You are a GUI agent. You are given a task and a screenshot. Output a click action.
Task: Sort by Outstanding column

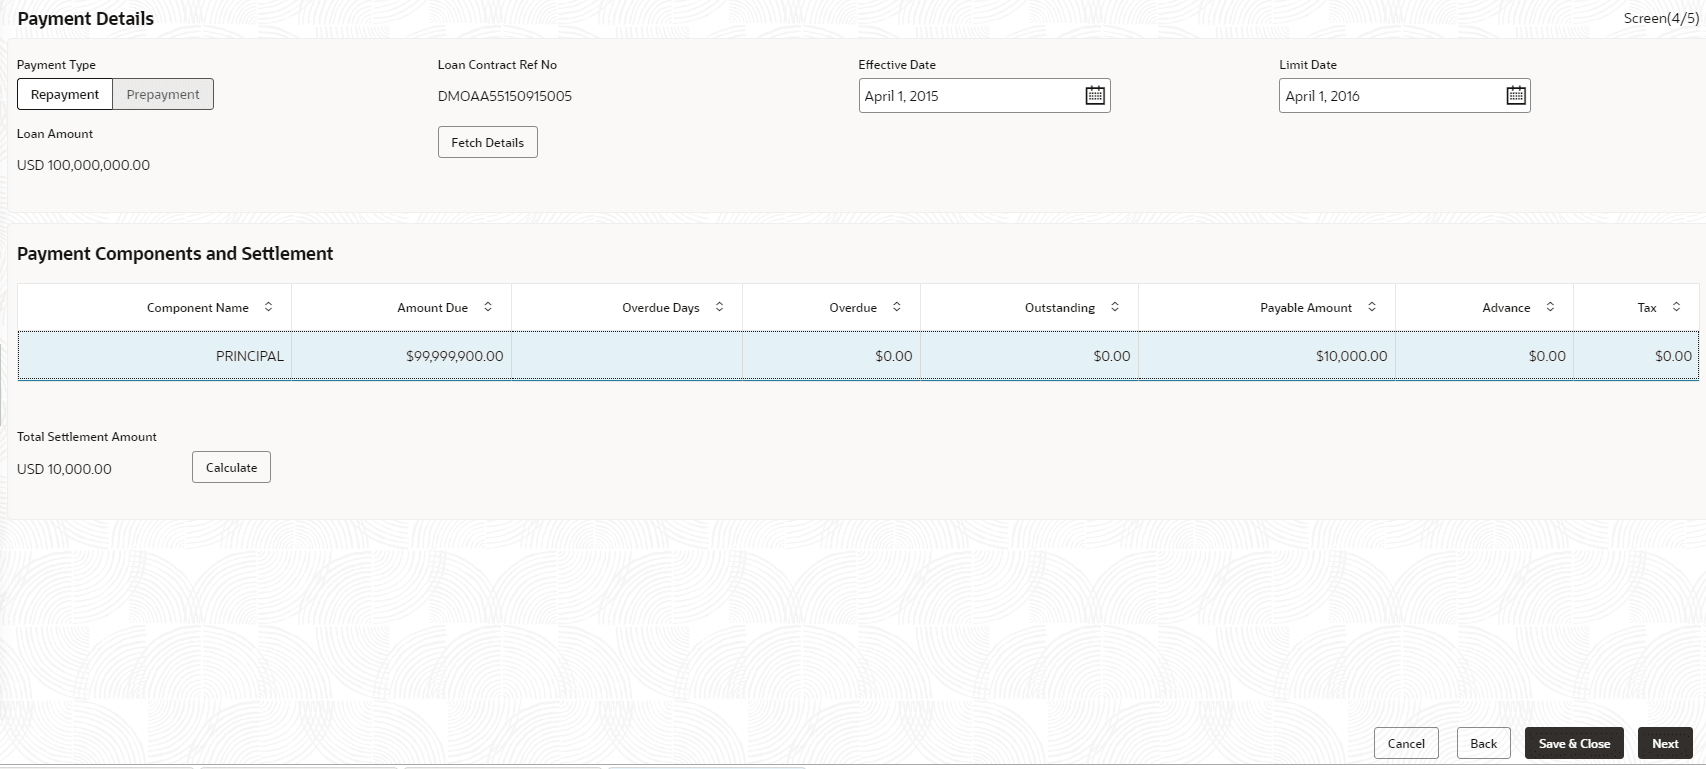(x=1115, y=307)
